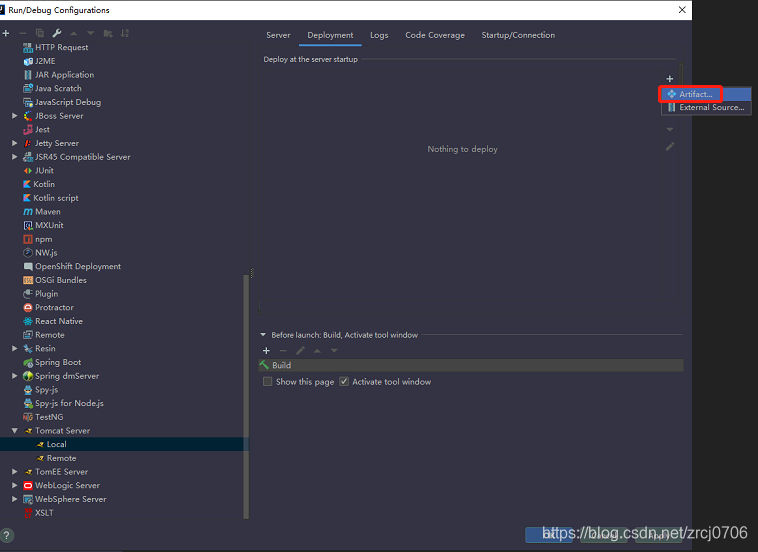Open the Startup/Connection tab

518,35
